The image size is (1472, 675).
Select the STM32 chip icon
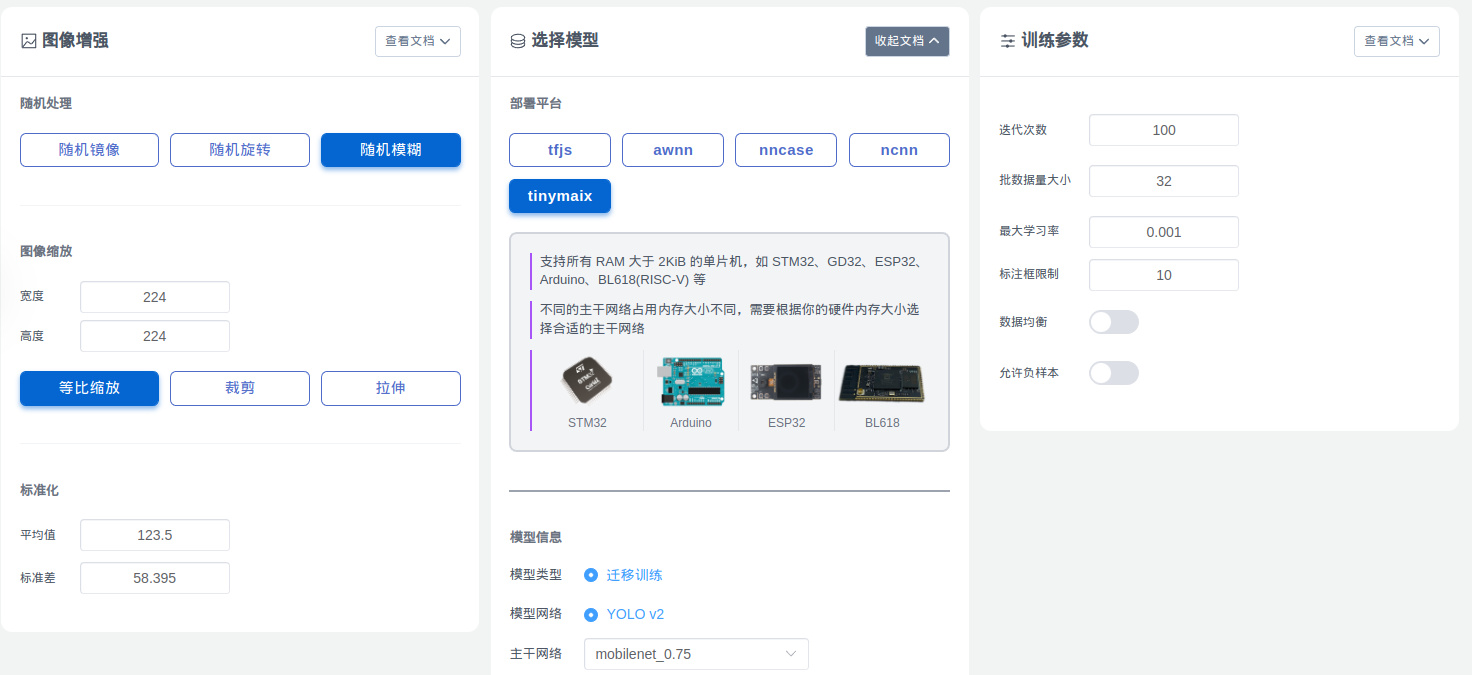pos(587,382)
